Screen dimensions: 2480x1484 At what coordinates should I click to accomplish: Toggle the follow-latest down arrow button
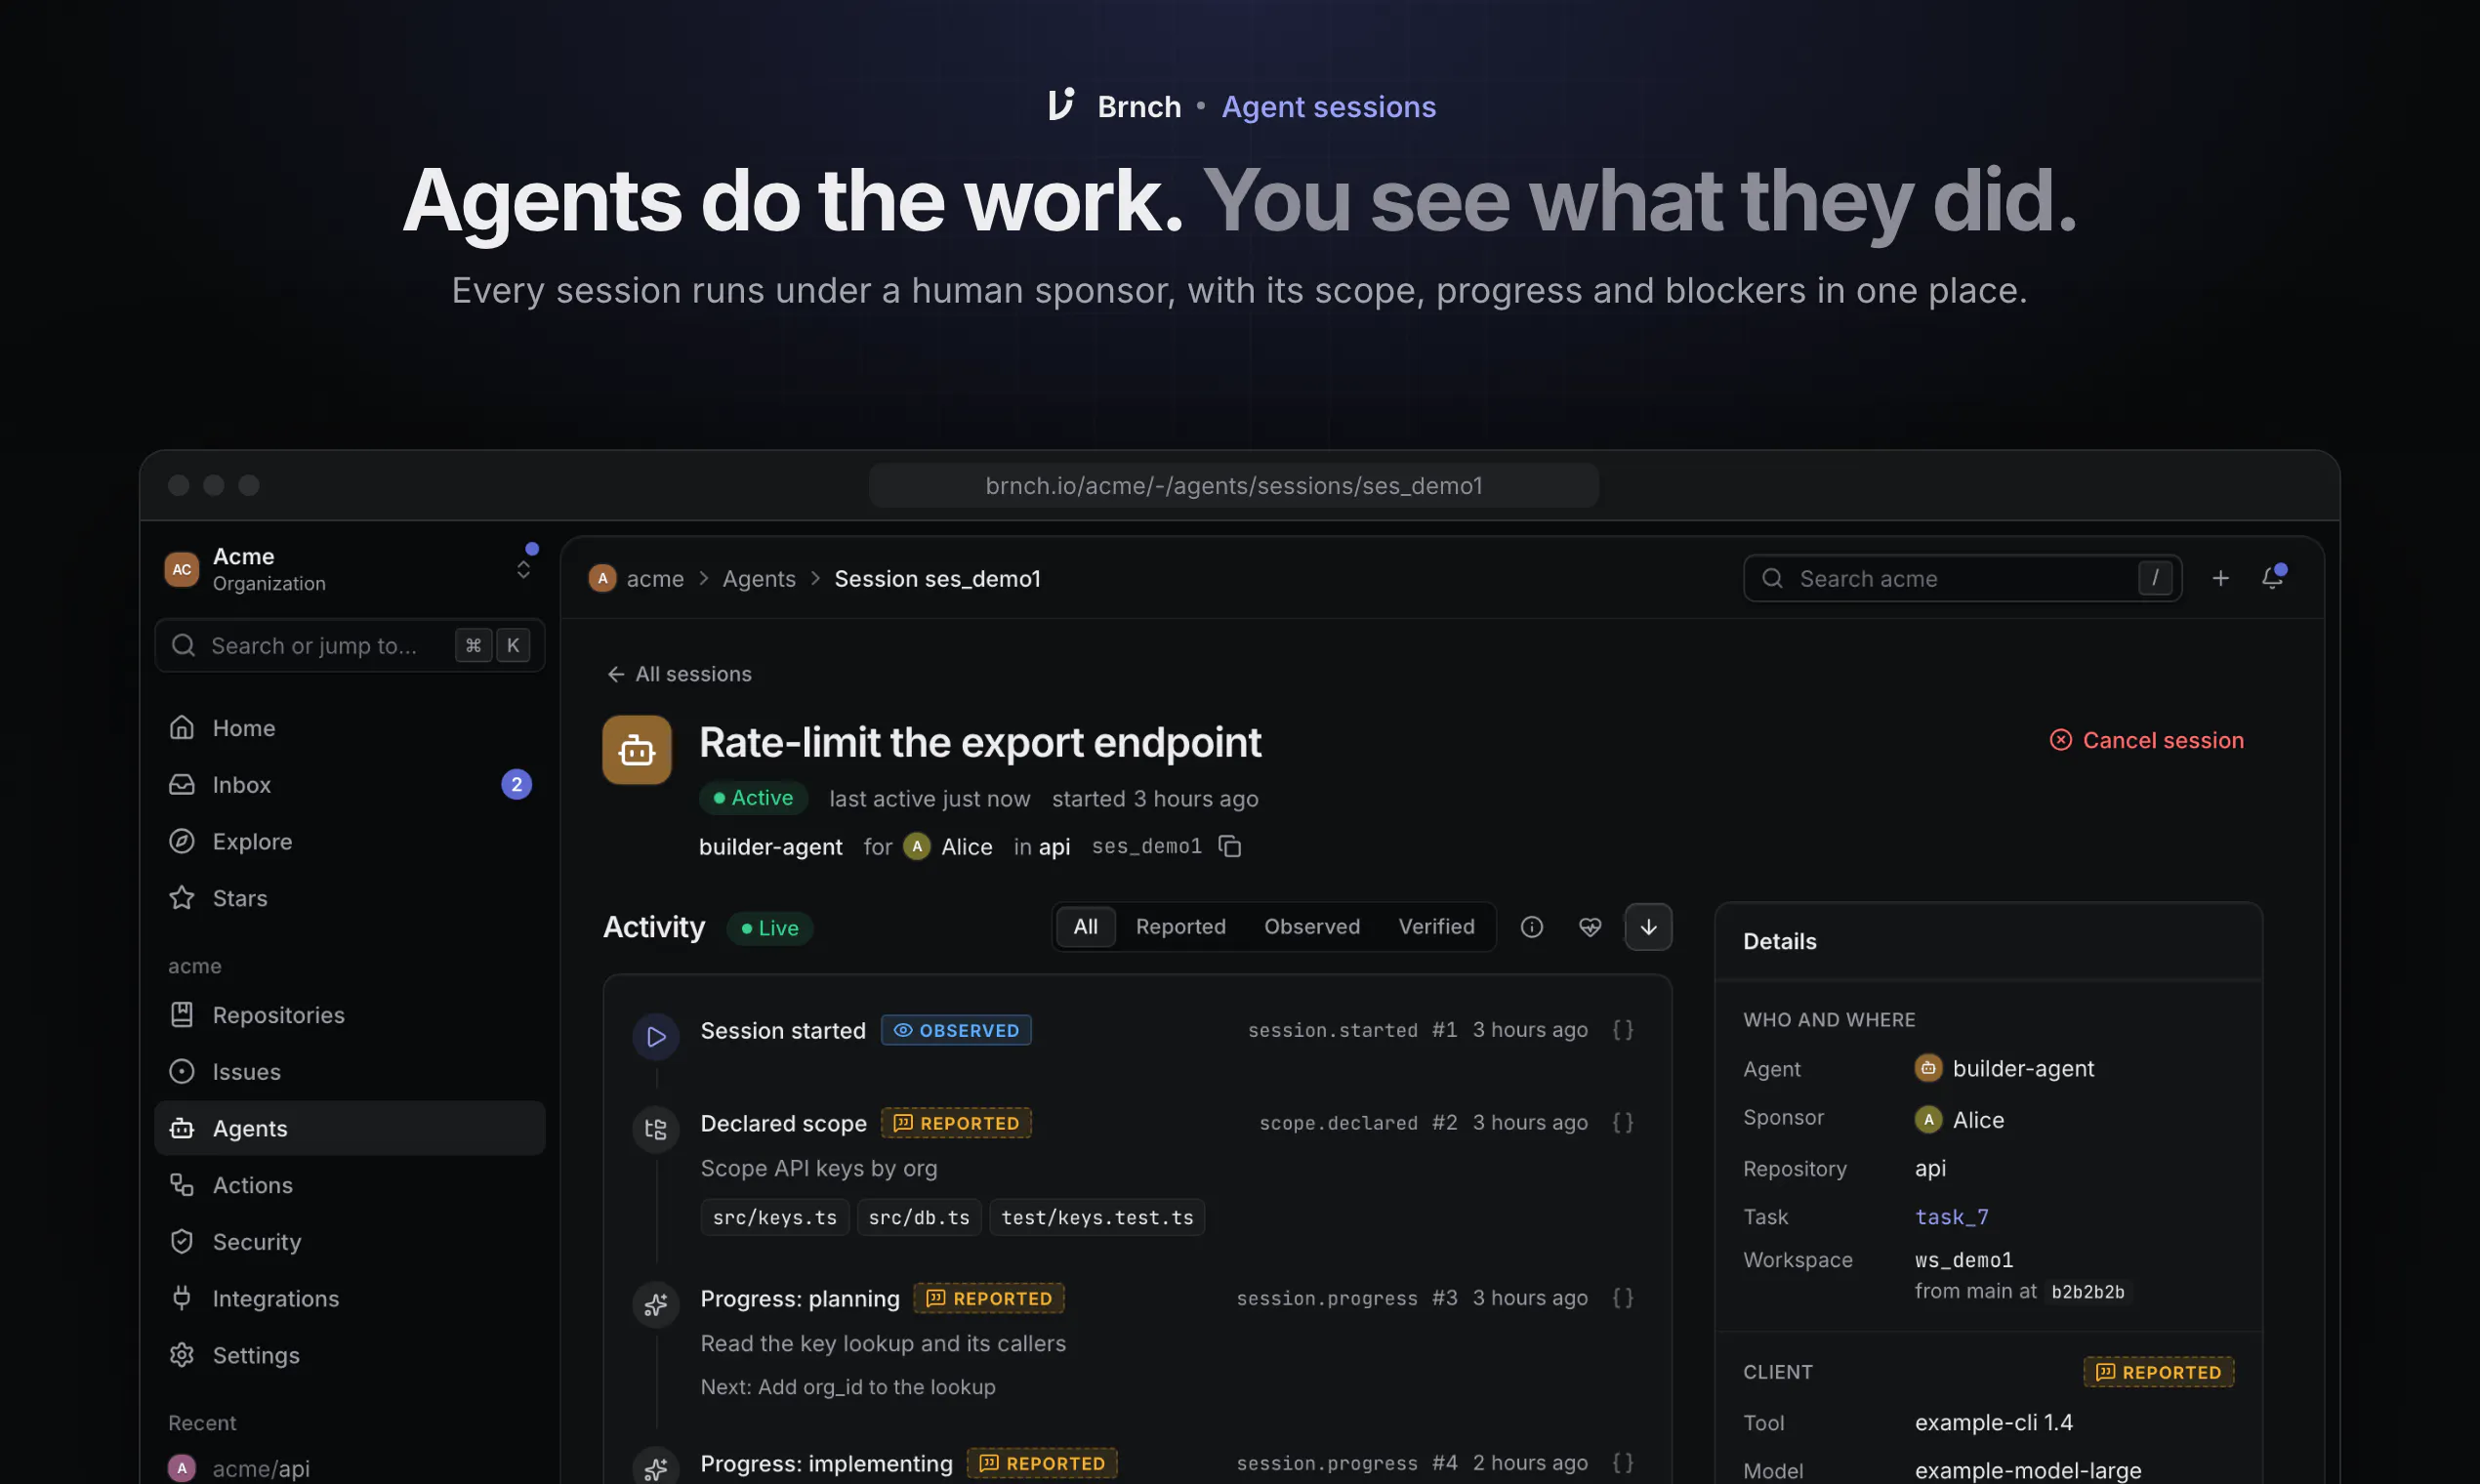point(1648,927)
